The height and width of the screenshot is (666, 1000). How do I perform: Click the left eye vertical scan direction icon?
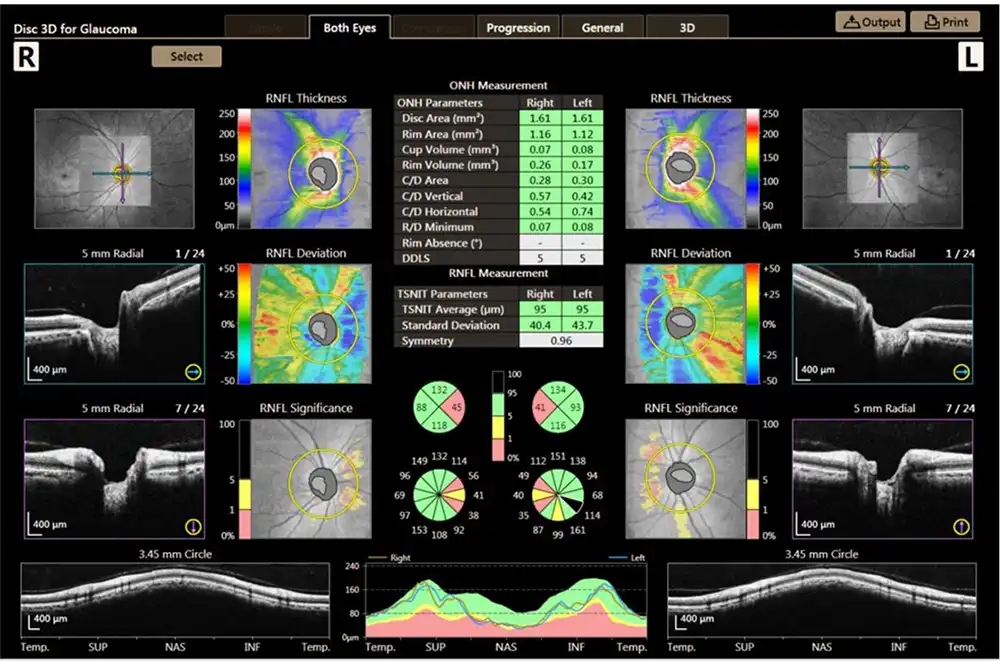961,527
